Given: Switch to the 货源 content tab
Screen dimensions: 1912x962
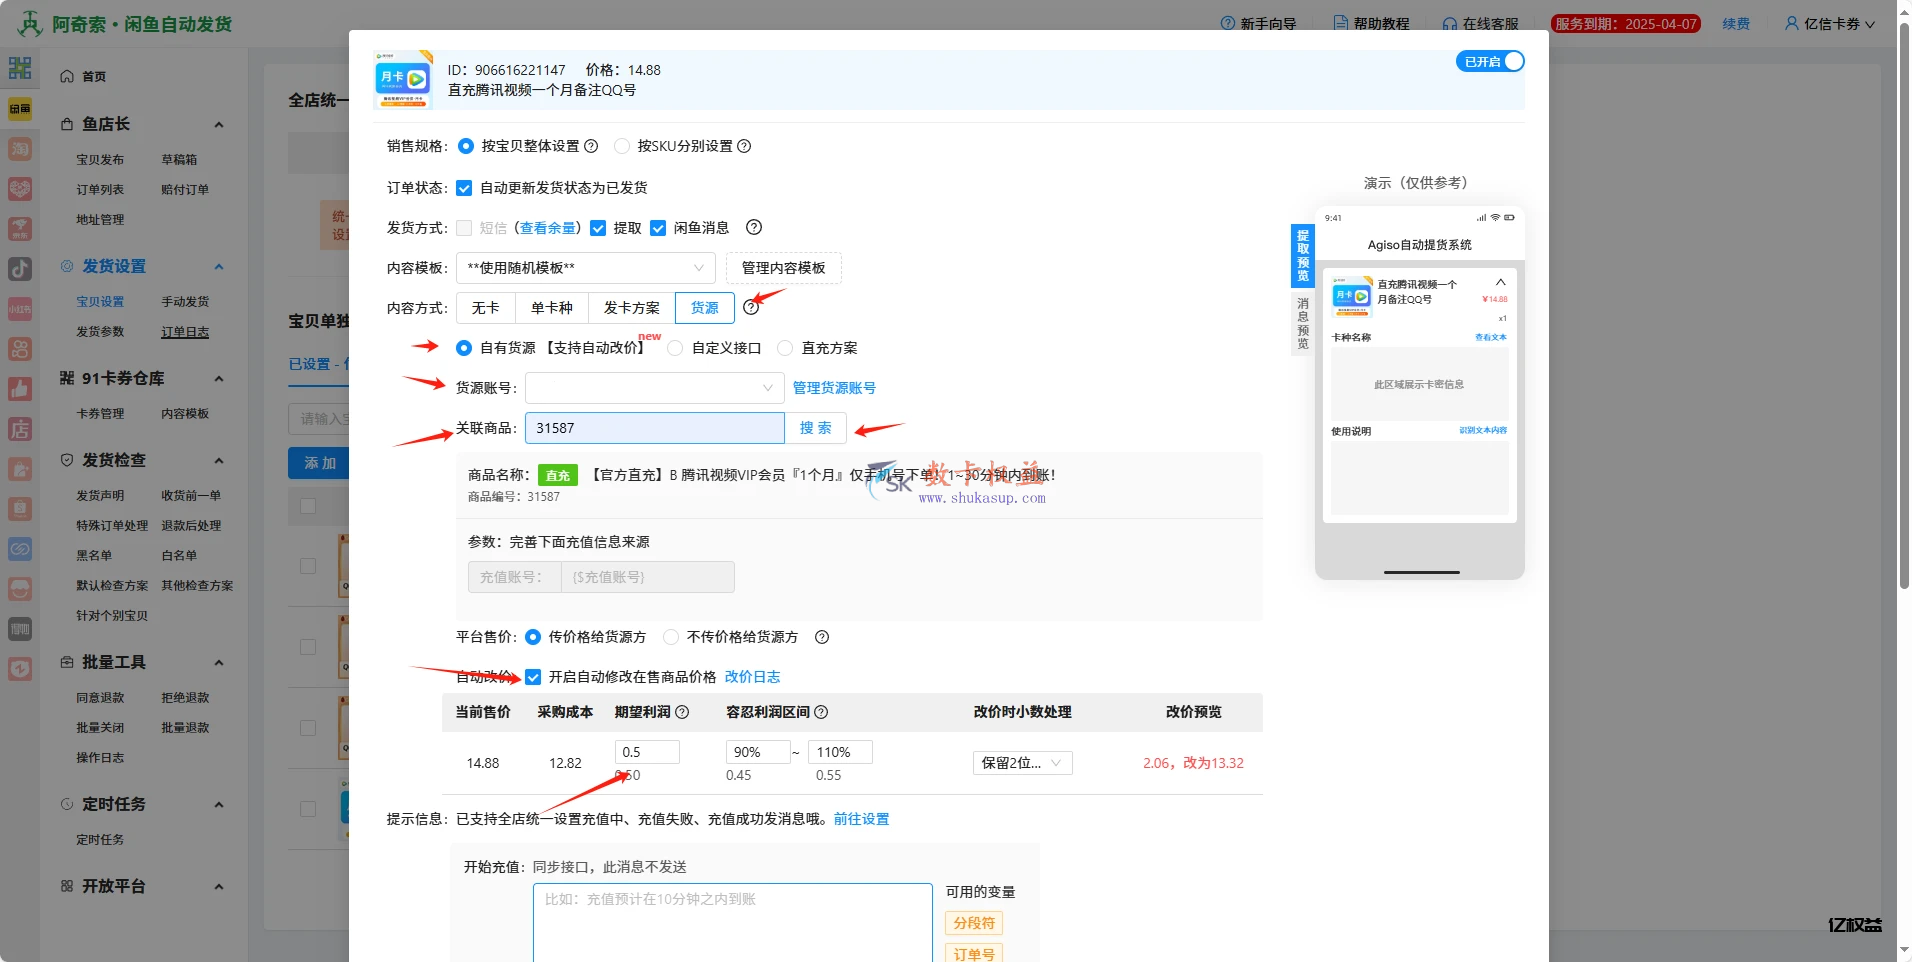Looking at the screenshot, I should pos(705,308).
